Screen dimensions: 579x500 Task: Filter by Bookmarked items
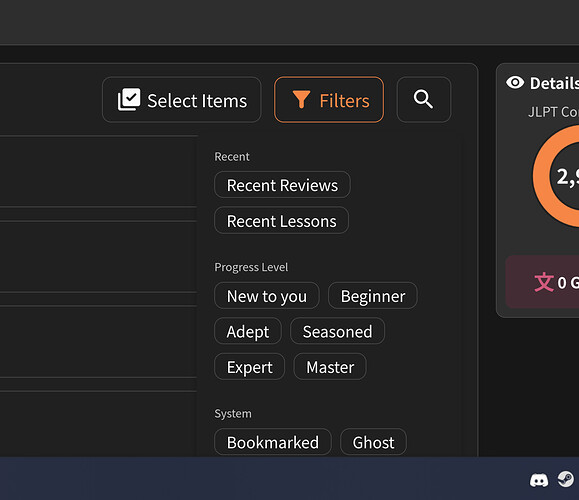tap(273, 442)
